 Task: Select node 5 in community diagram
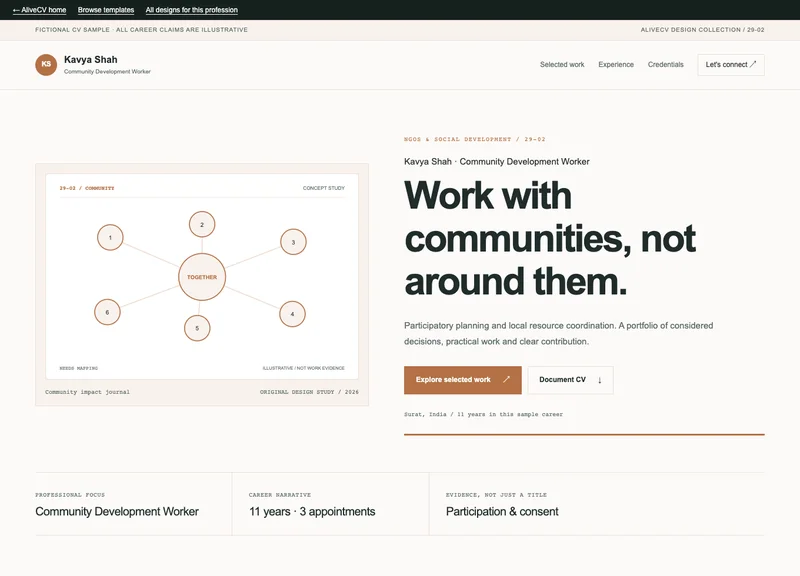[197, 328]
